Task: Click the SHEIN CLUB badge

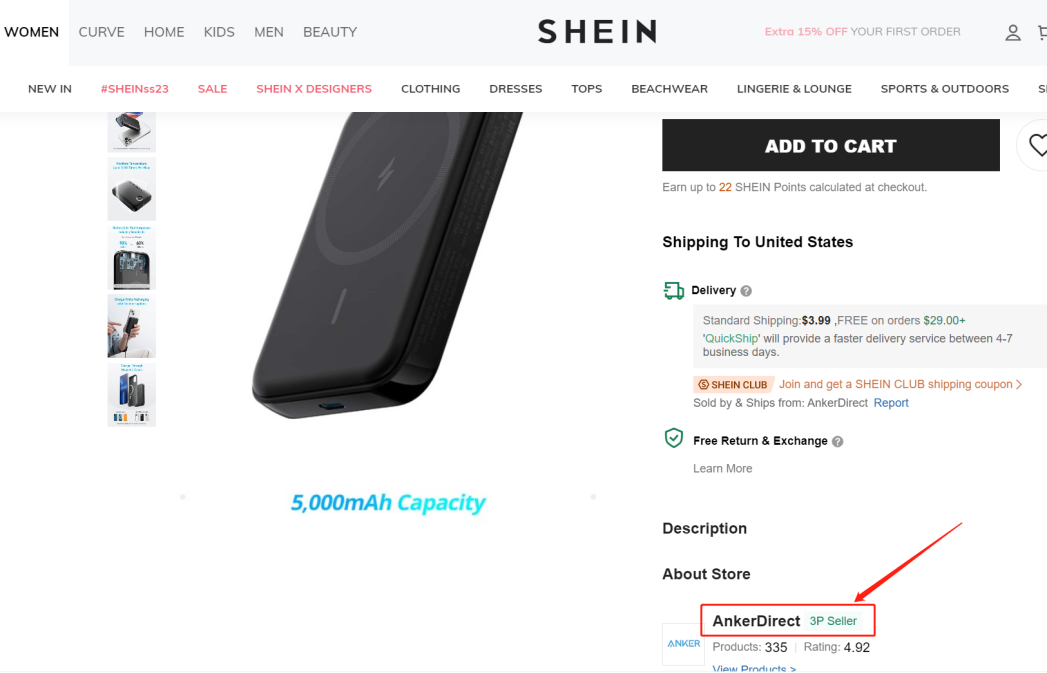Action: [x=733, y=384]
